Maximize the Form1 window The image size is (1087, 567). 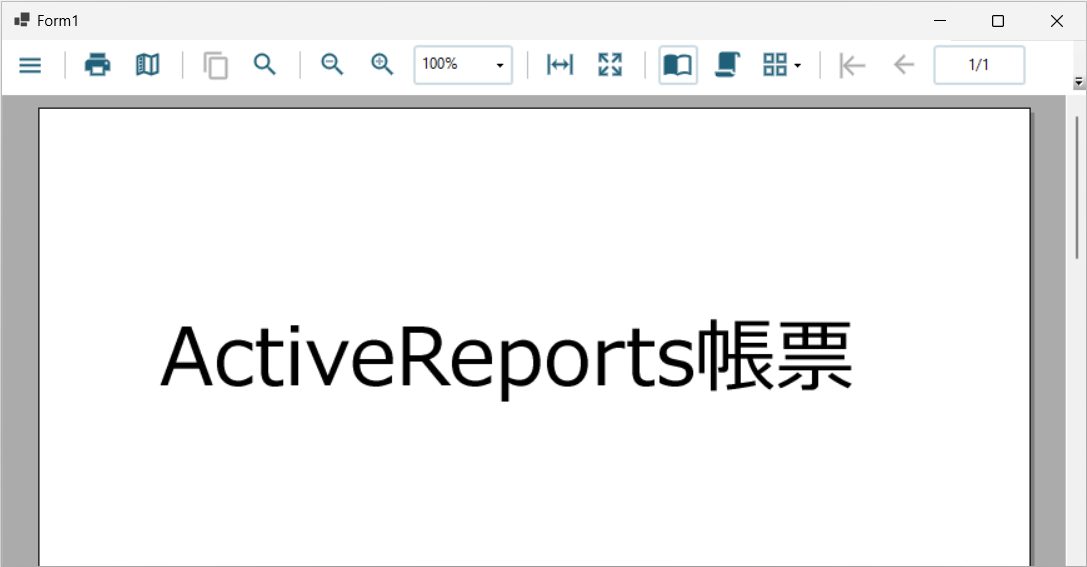(x=998, y=21)
